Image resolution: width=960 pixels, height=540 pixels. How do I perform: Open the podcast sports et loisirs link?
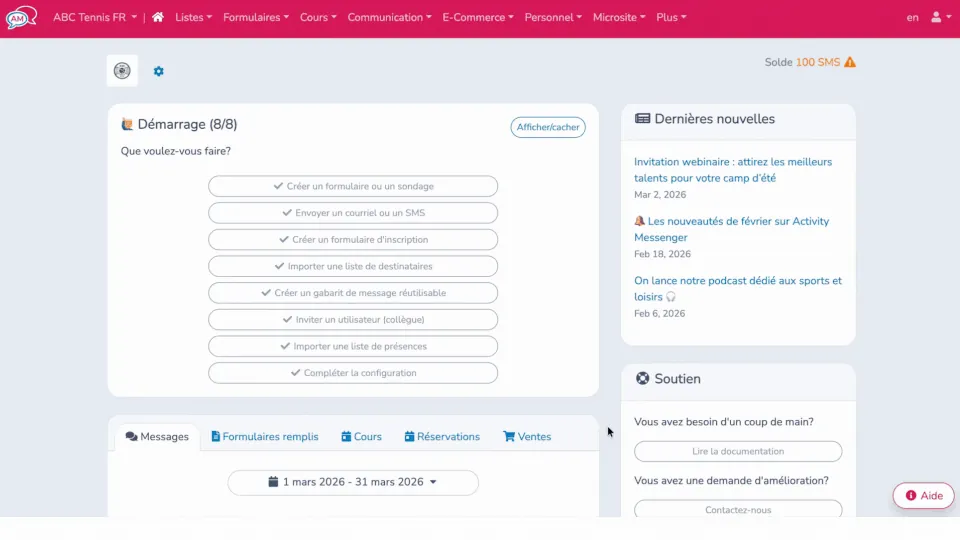click(x=738, y=288)
